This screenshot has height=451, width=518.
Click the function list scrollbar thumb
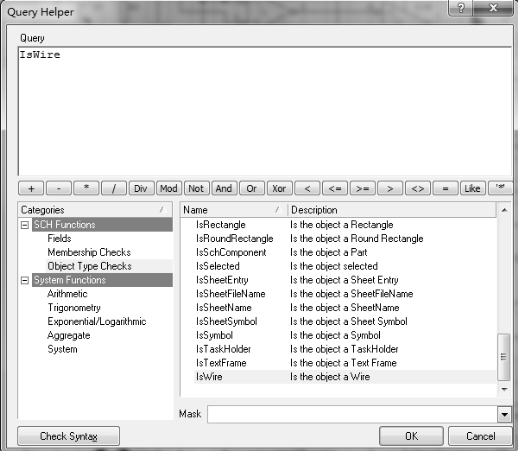point(504,357)
